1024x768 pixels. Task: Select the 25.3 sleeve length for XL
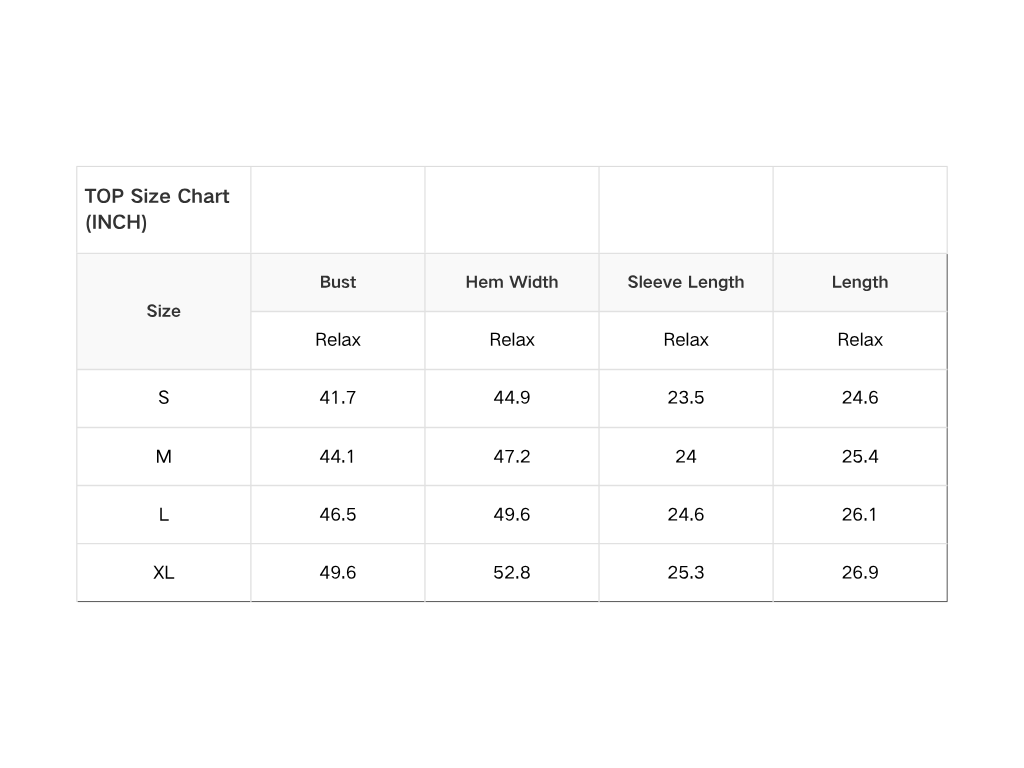pos(686,572)
